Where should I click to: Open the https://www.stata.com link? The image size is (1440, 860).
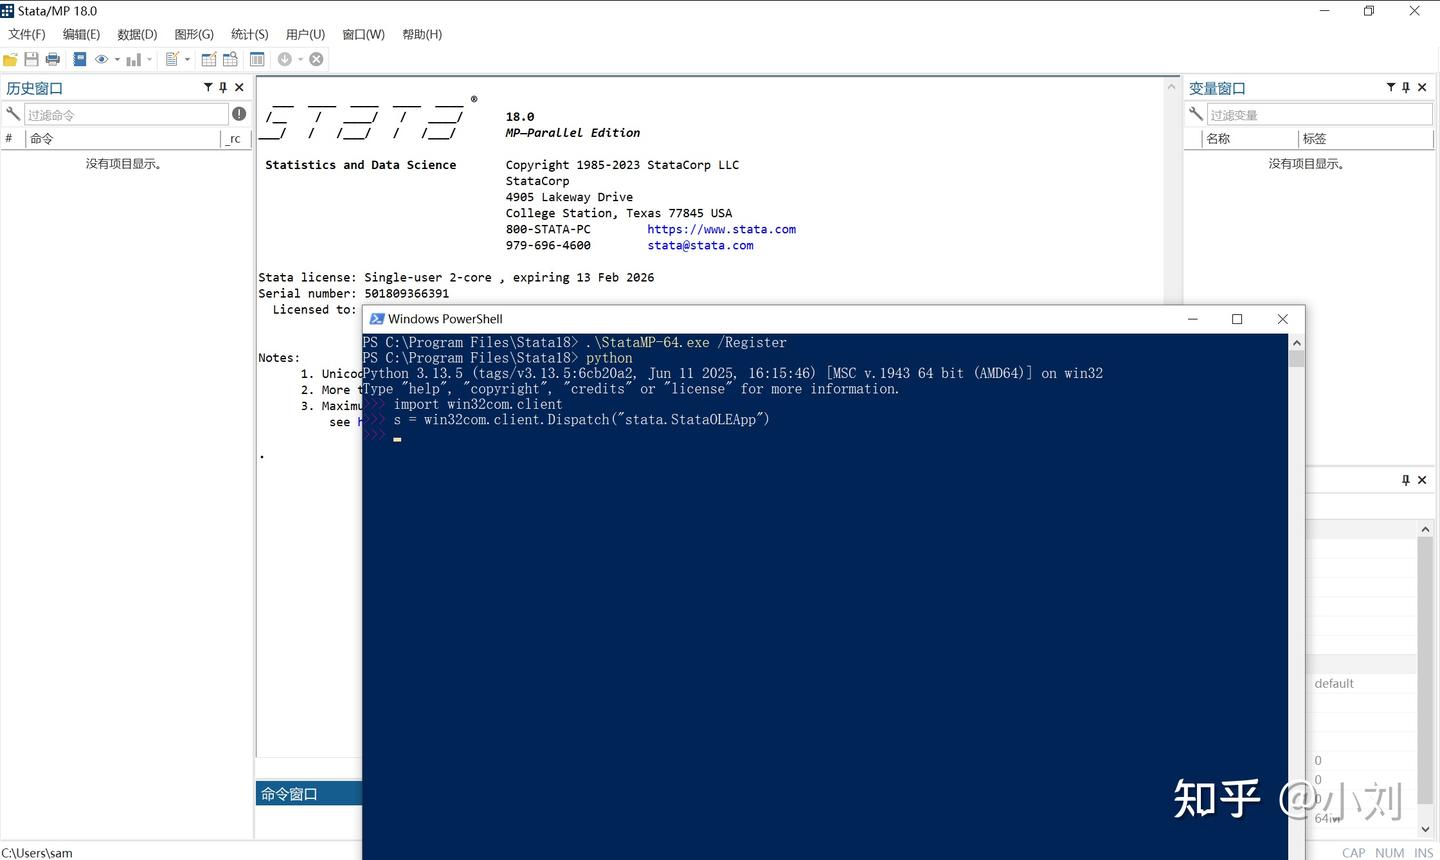(x=721, y=229)
